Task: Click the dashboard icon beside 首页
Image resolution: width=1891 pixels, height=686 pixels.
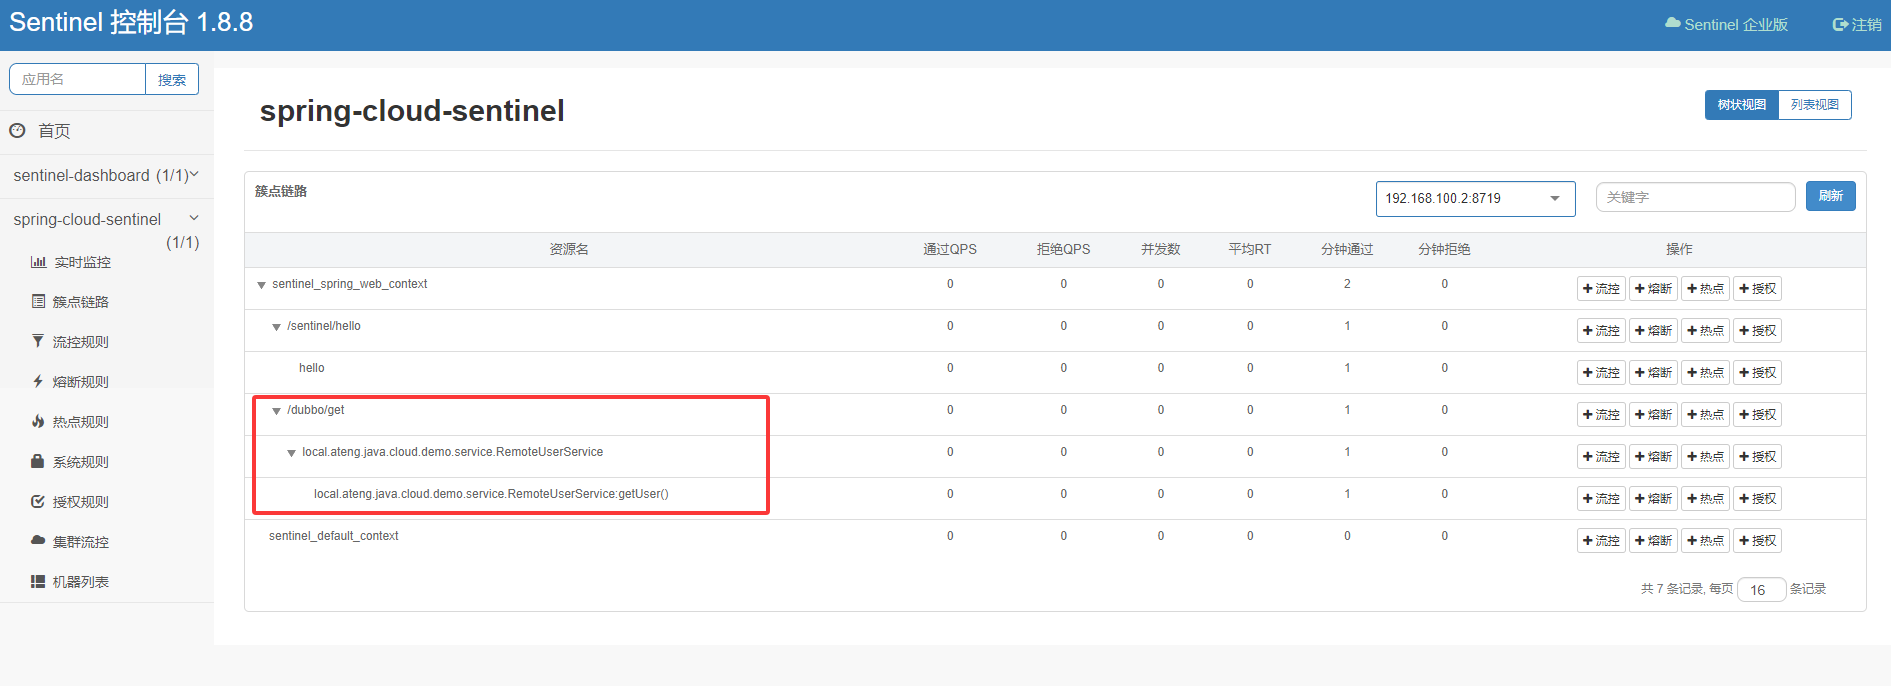Action: pyautogui.click(x=17, y=130)
